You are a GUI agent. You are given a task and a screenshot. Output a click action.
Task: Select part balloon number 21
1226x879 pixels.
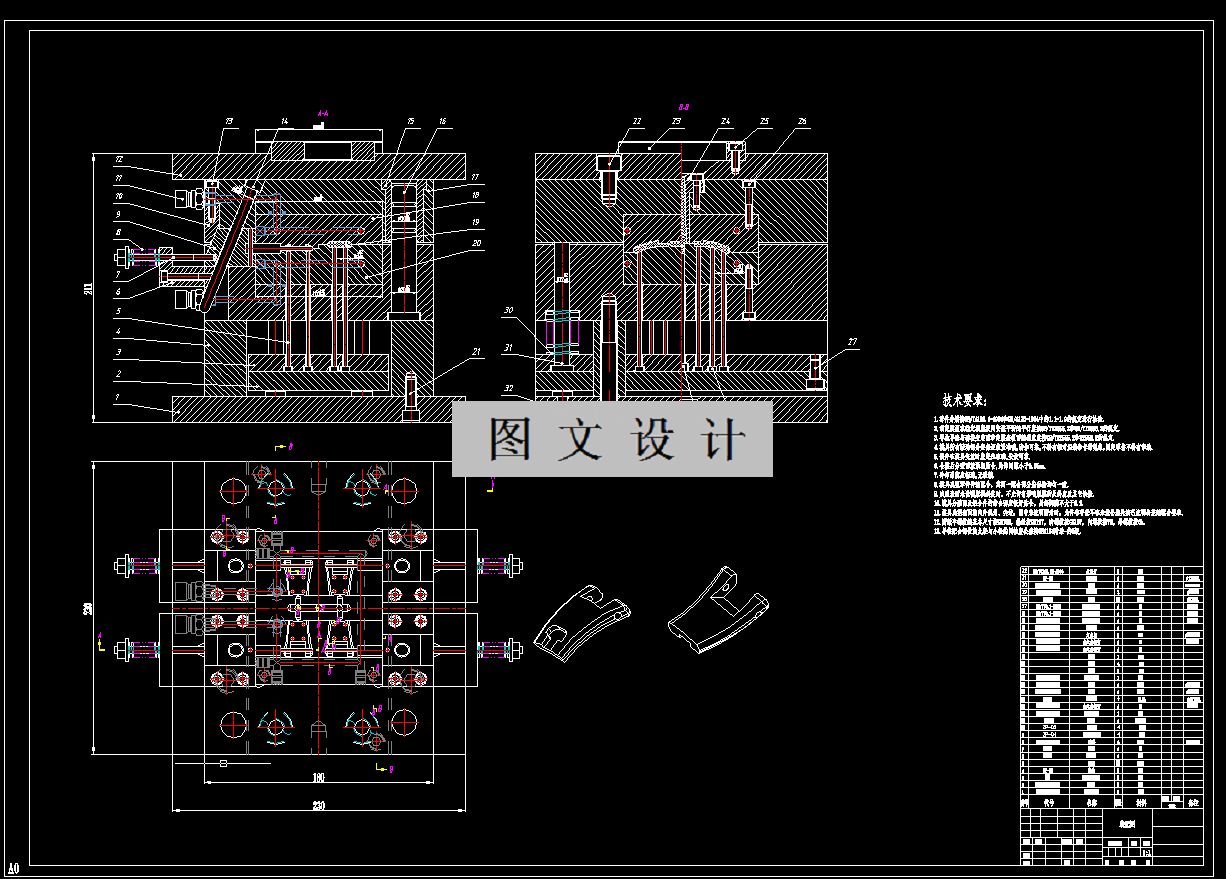coord(476,352)
